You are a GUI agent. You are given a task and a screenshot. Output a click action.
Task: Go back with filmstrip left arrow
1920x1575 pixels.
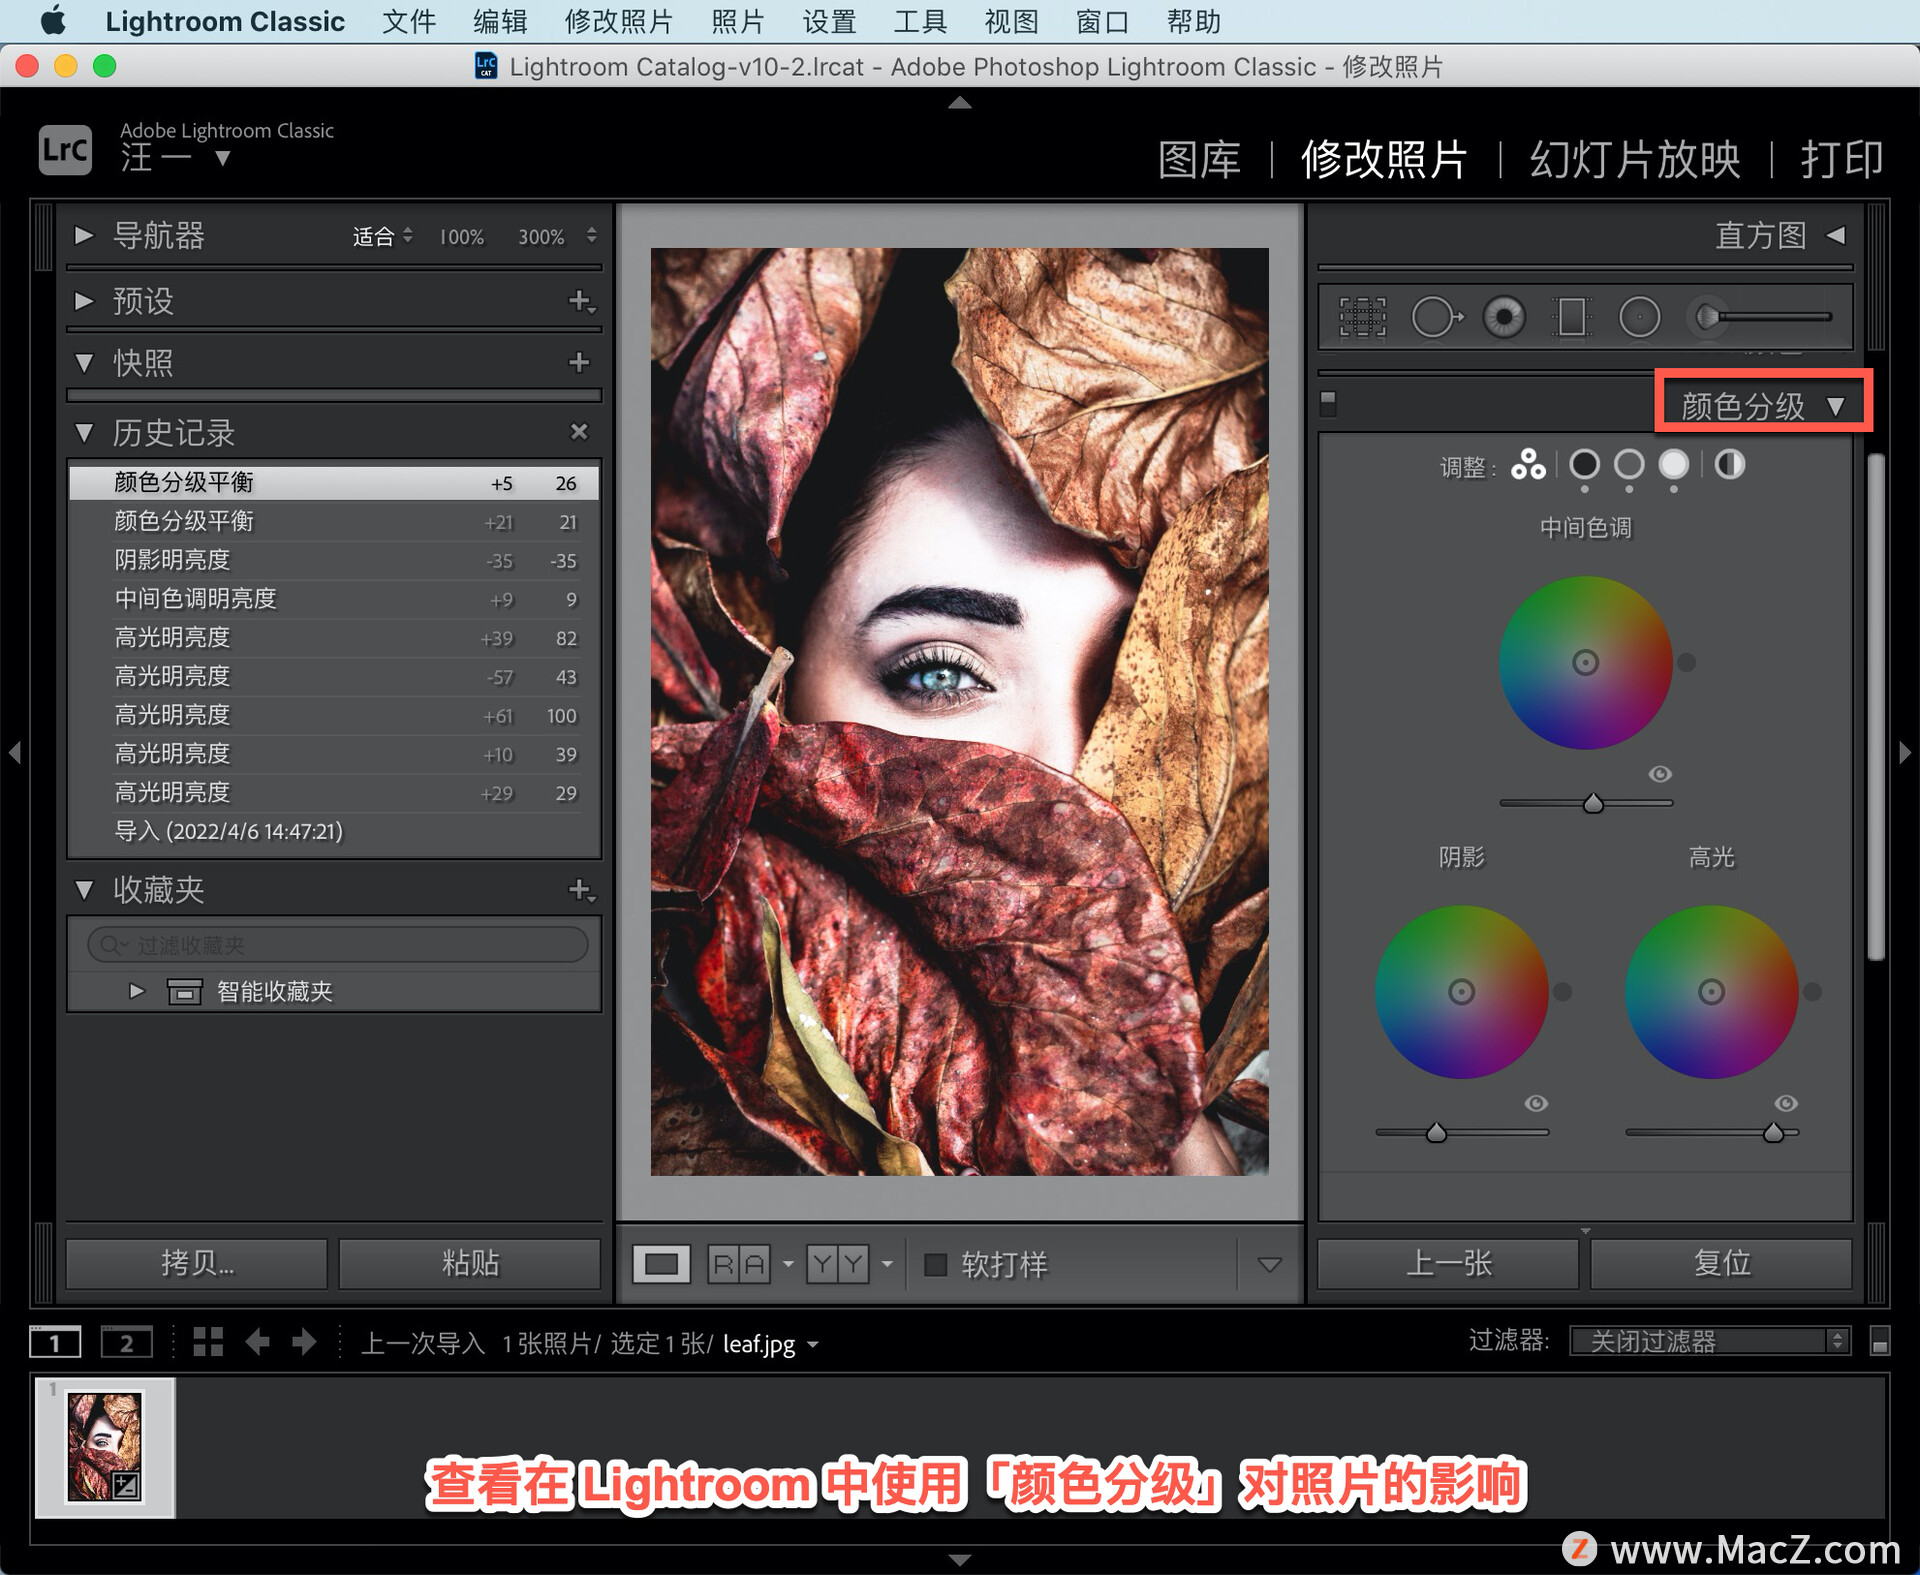257,1342
